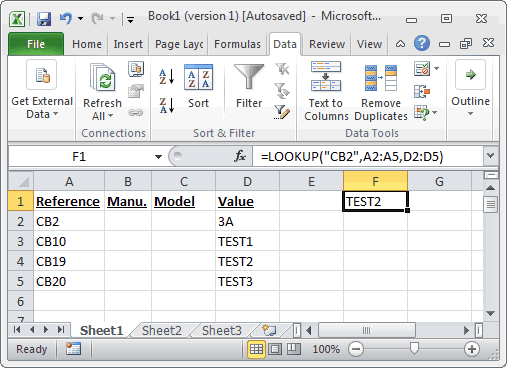Click the Advanced filter icon

[x=282, y=112]
